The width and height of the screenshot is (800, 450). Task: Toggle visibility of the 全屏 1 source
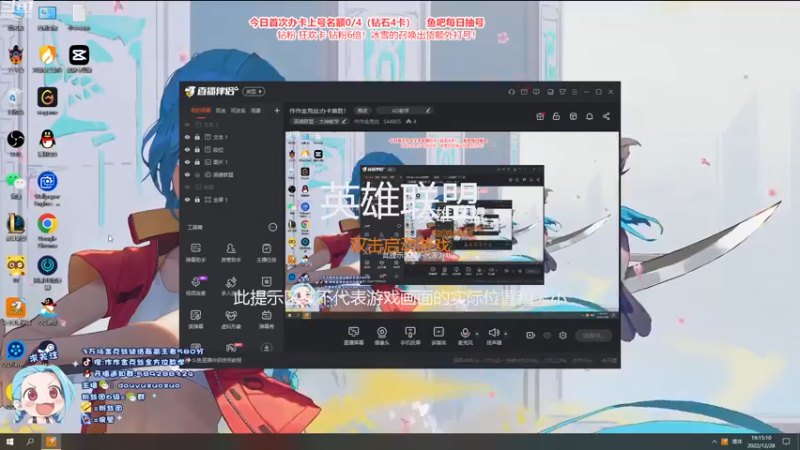187,200
